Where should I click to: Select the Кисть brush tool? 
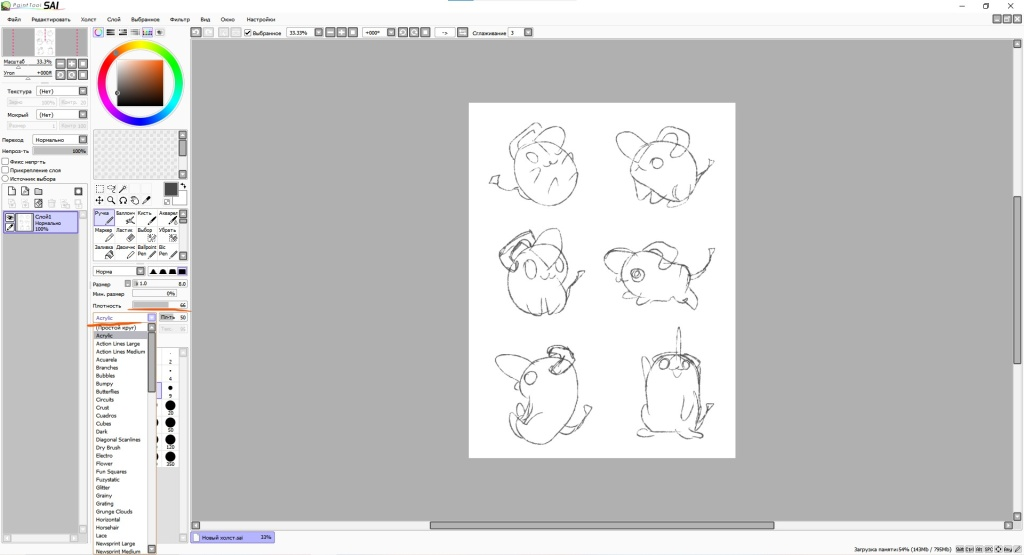point(146,217)
